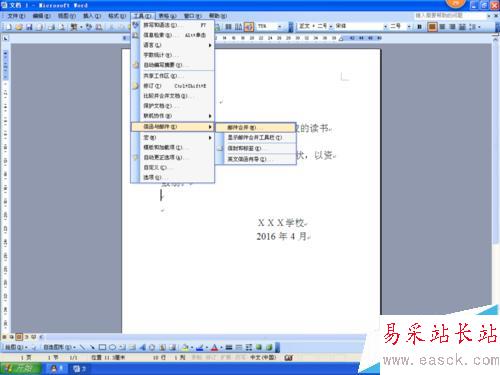Select the Line drawing tool
Screen dimensions: 500x375
[x=82, y=347]
